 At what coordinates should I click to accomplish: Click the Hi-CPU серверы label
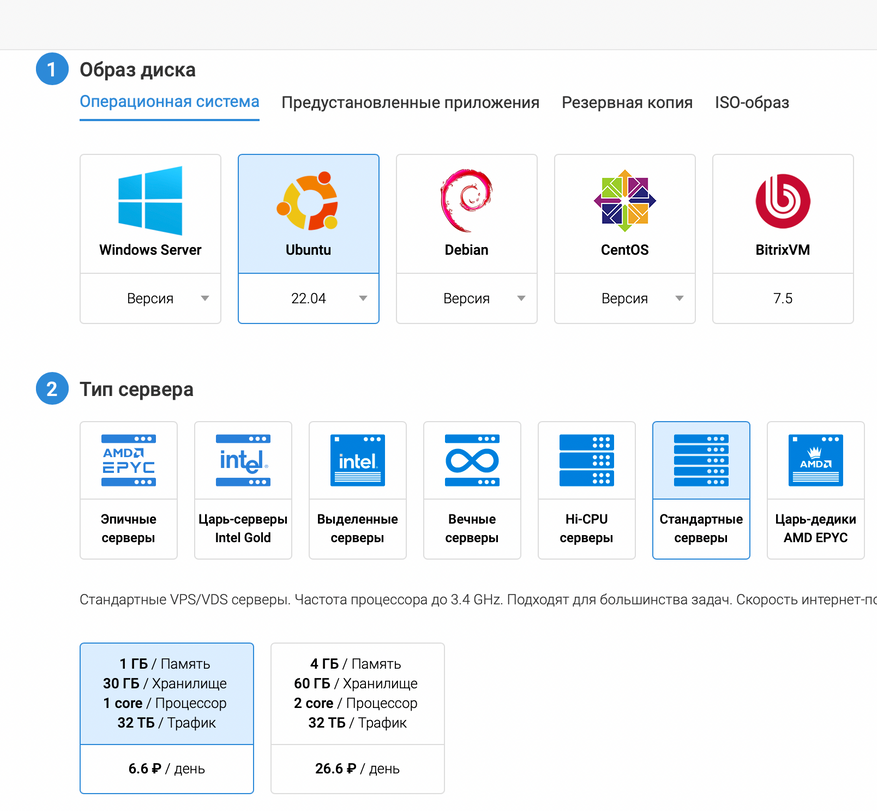pos(587,529)
